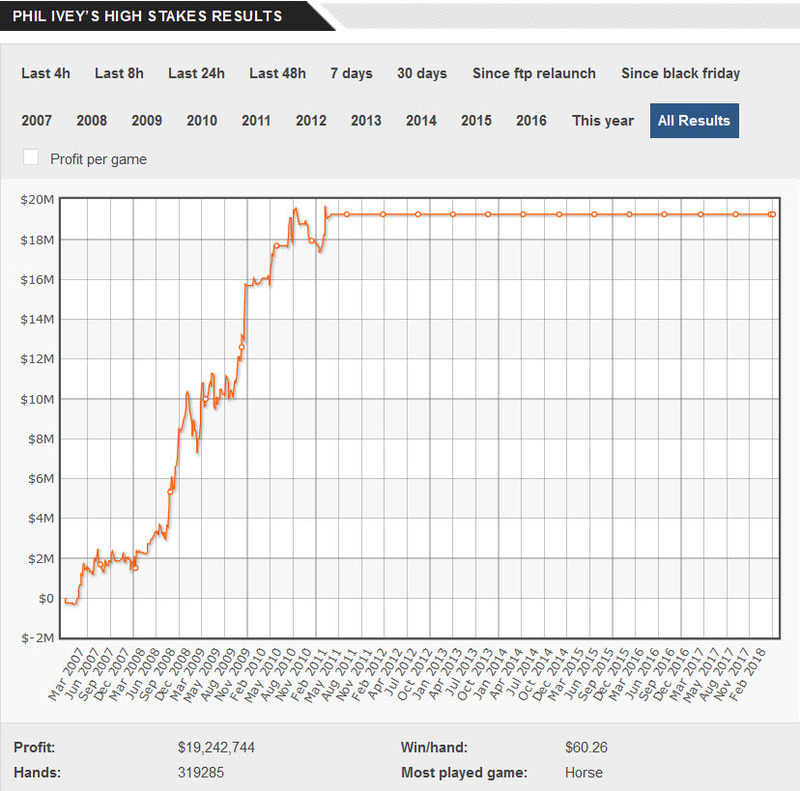Click the hands count 319285

201,773
